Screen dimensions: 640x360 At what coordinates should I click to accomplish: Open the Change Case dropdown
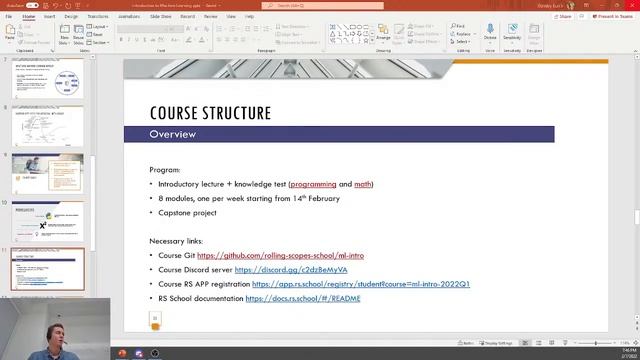pyautogui.click(x=175, y=40)
